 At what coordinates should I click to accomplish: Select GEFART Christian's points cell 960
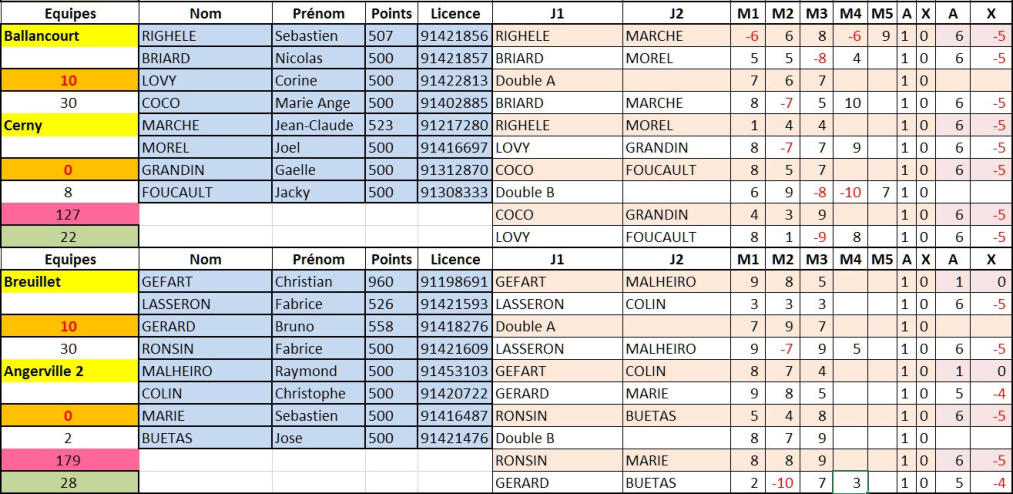pos(391,282)
